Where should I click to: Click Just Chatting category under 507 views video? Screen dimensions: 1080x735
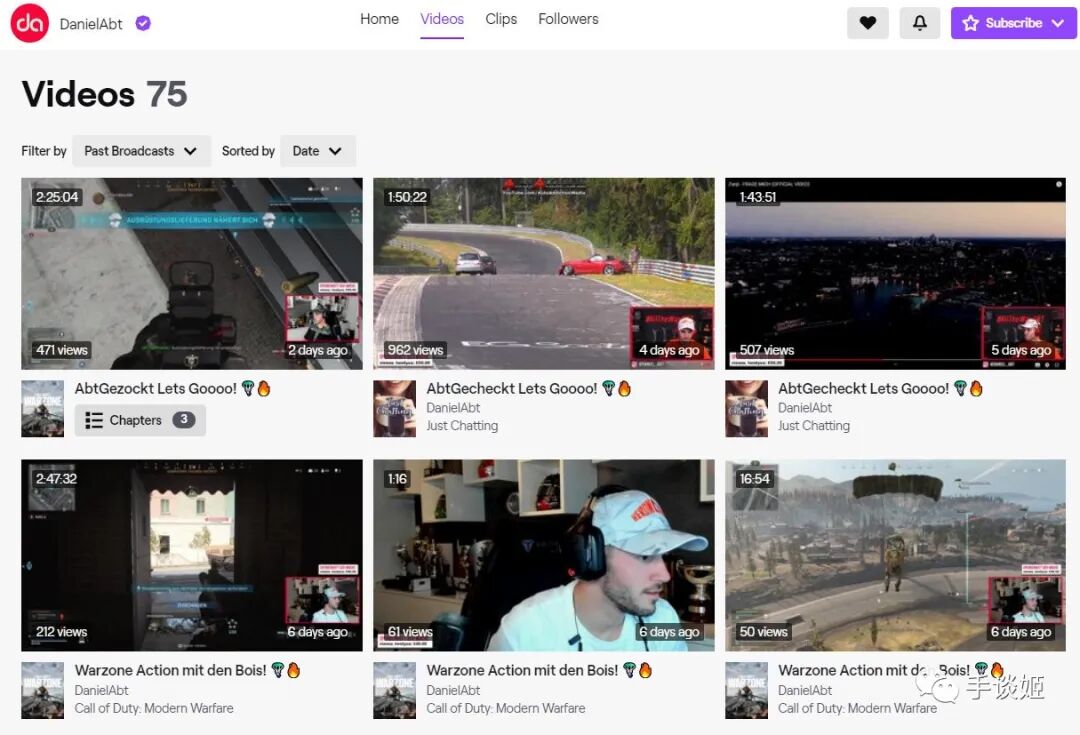(x=814, y=426)
